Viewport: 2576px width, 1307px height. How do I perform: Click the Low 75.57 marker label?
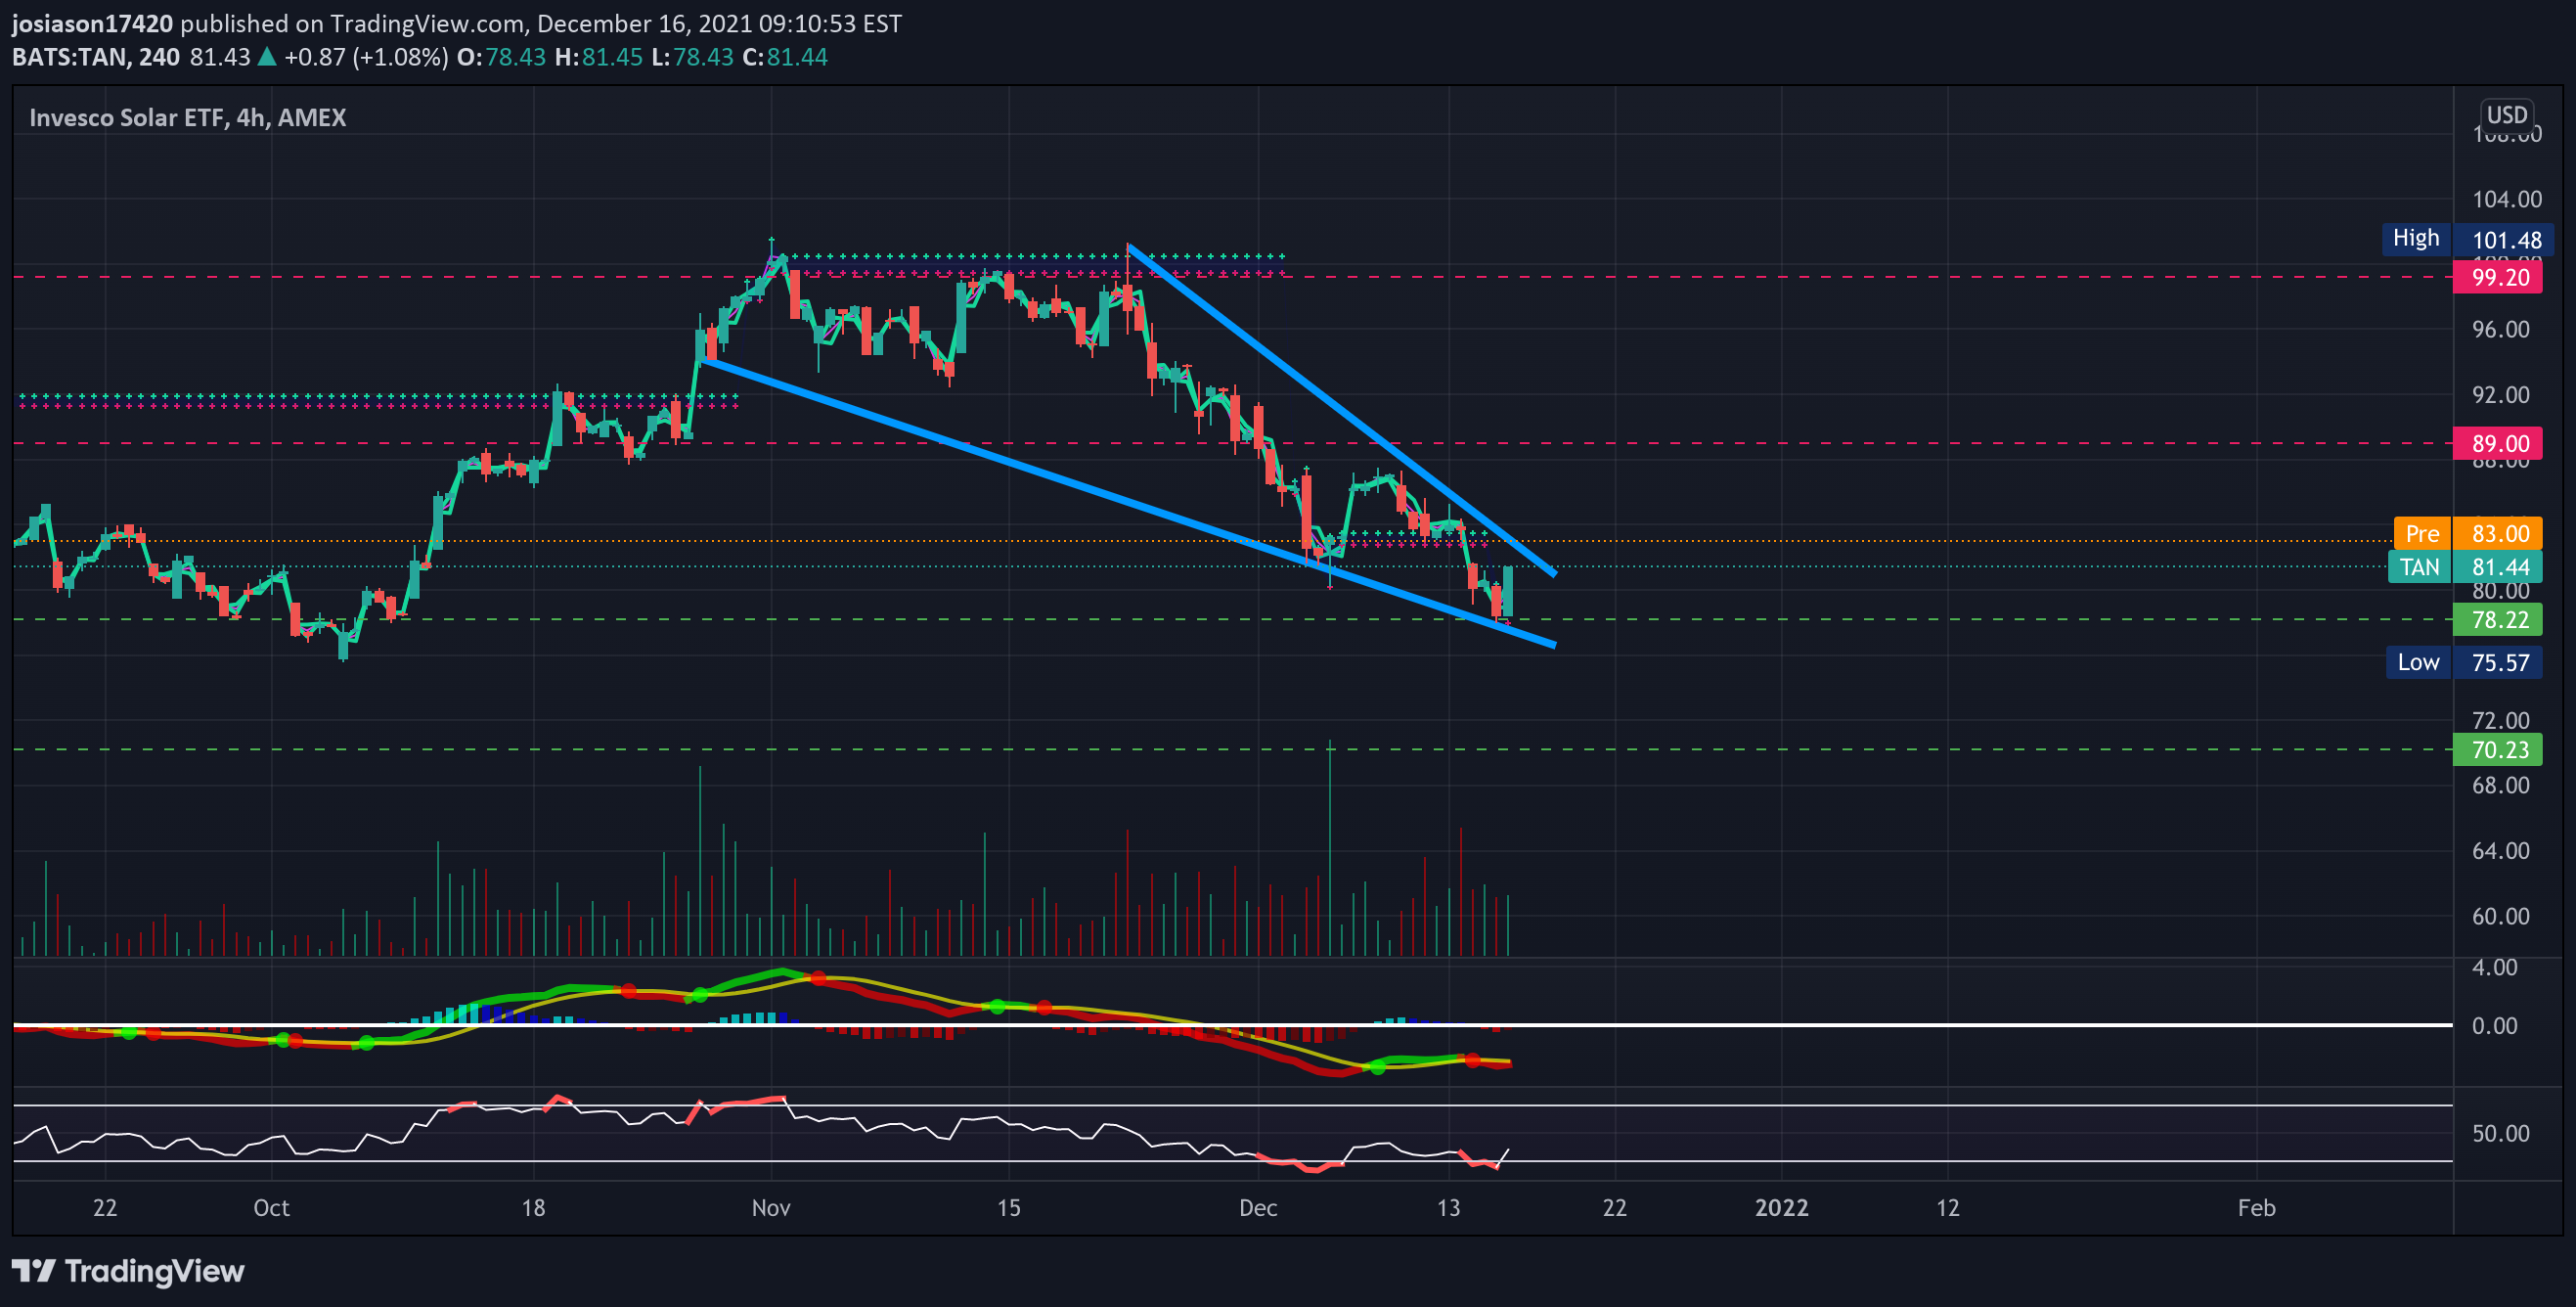2464,662
